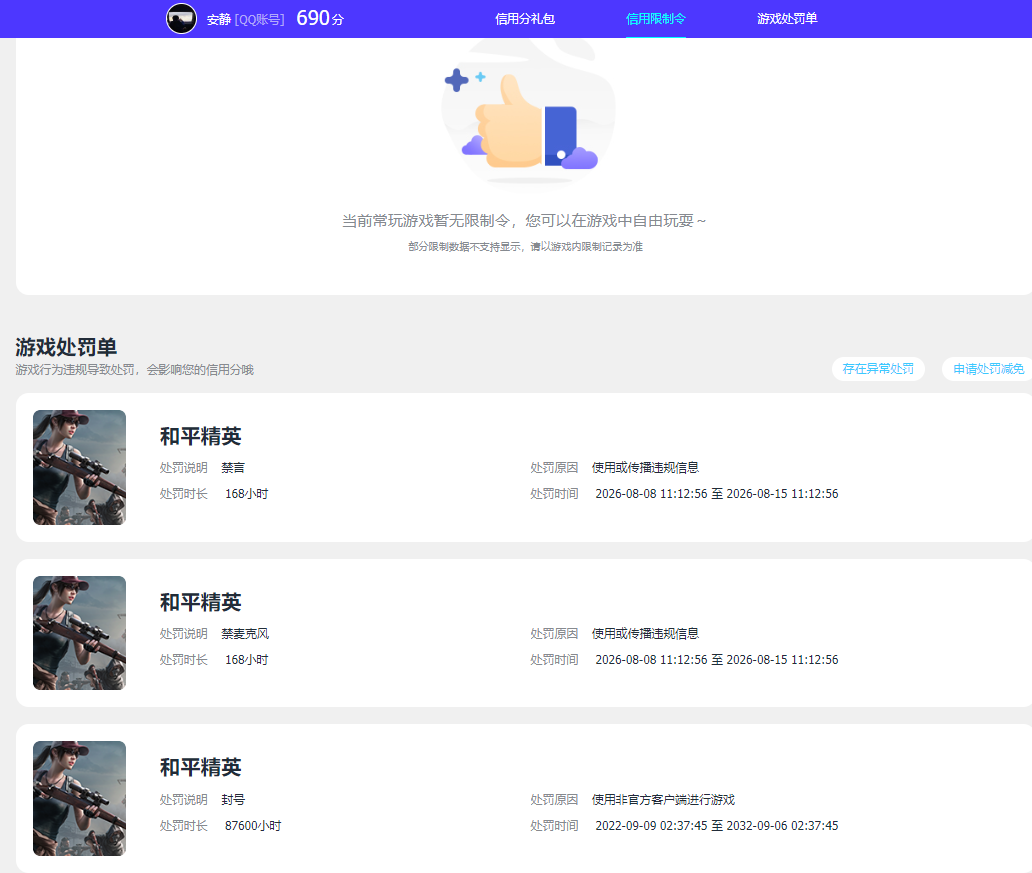Click the user avatar in the header
1032x873 pixels.
181,18
